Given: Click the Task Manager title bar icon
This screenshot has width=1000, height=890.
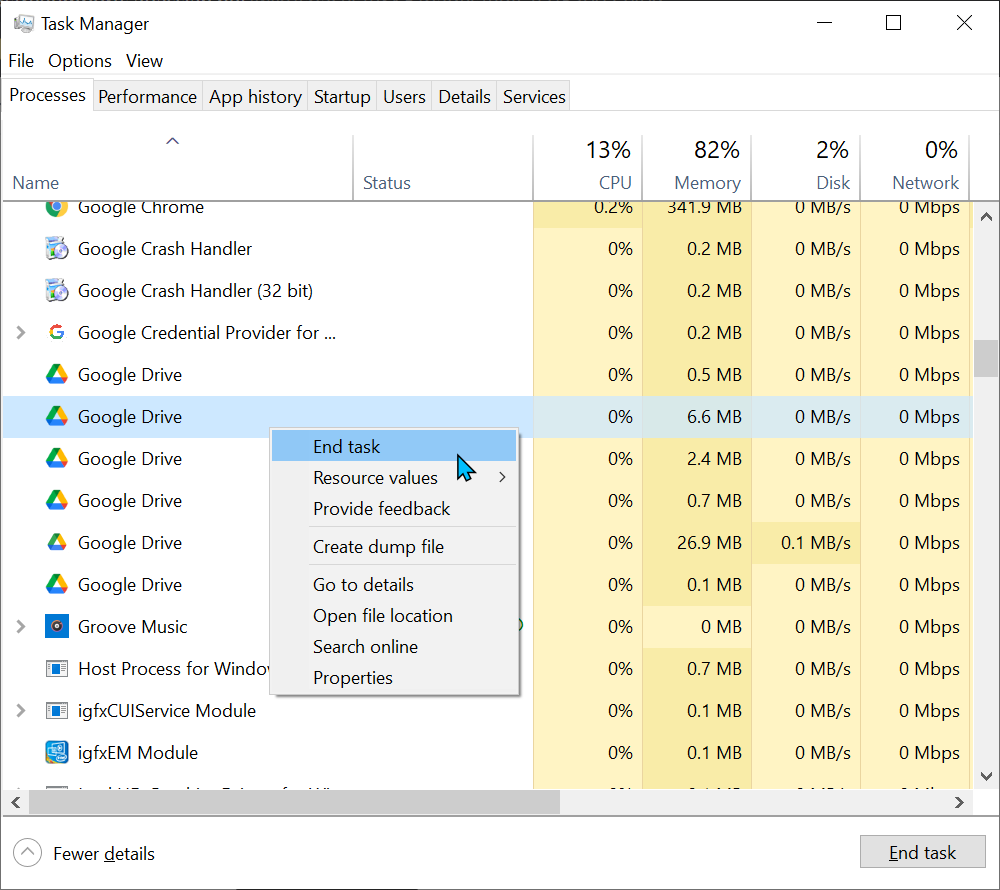Looking at the screenshot, I should tap(24, 24).
